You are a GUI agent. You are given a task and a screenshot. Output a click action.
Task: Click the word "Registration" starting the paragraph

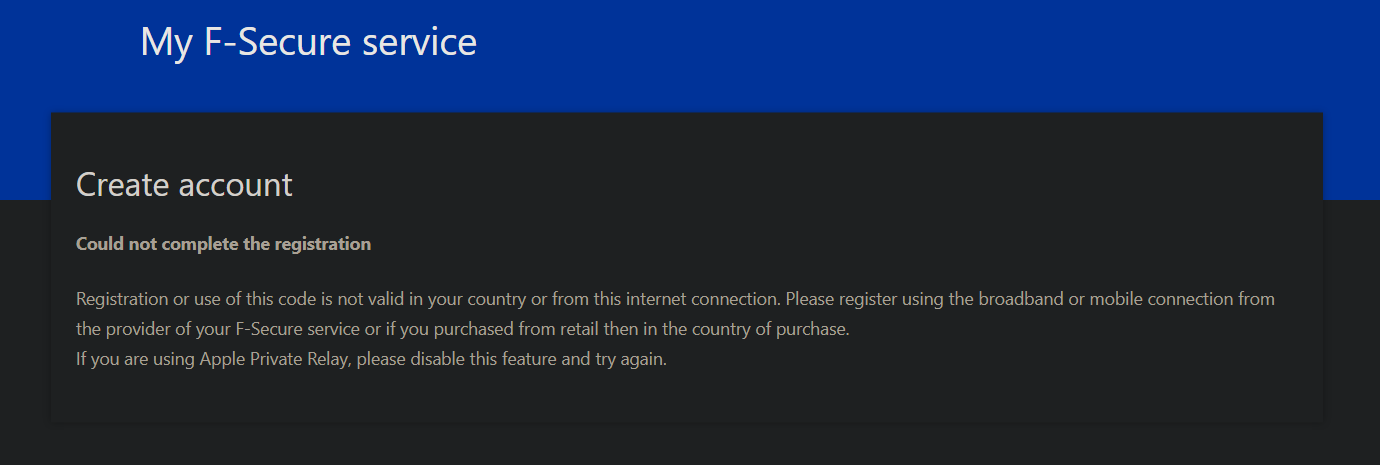(x=122, y=299)
